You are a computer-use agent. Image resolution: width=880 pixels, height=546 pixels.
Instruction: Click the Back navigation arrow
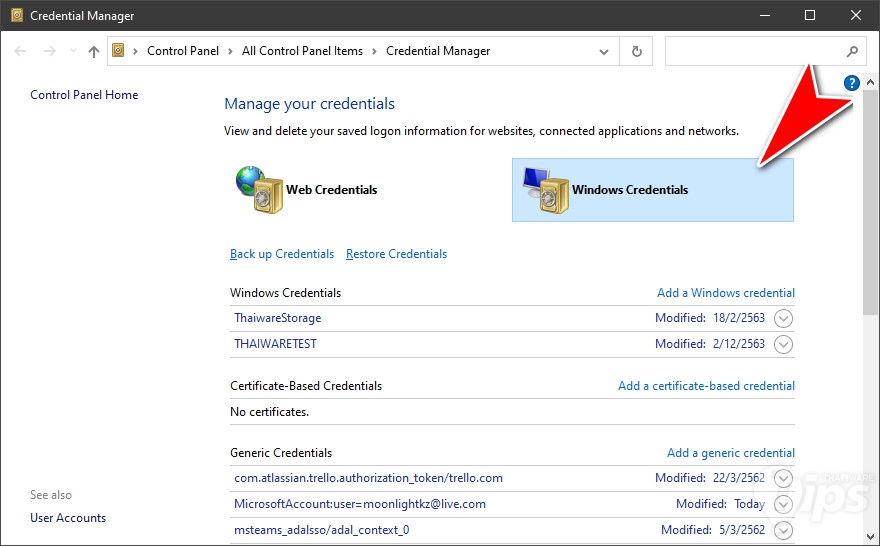[x=21, y=51]
